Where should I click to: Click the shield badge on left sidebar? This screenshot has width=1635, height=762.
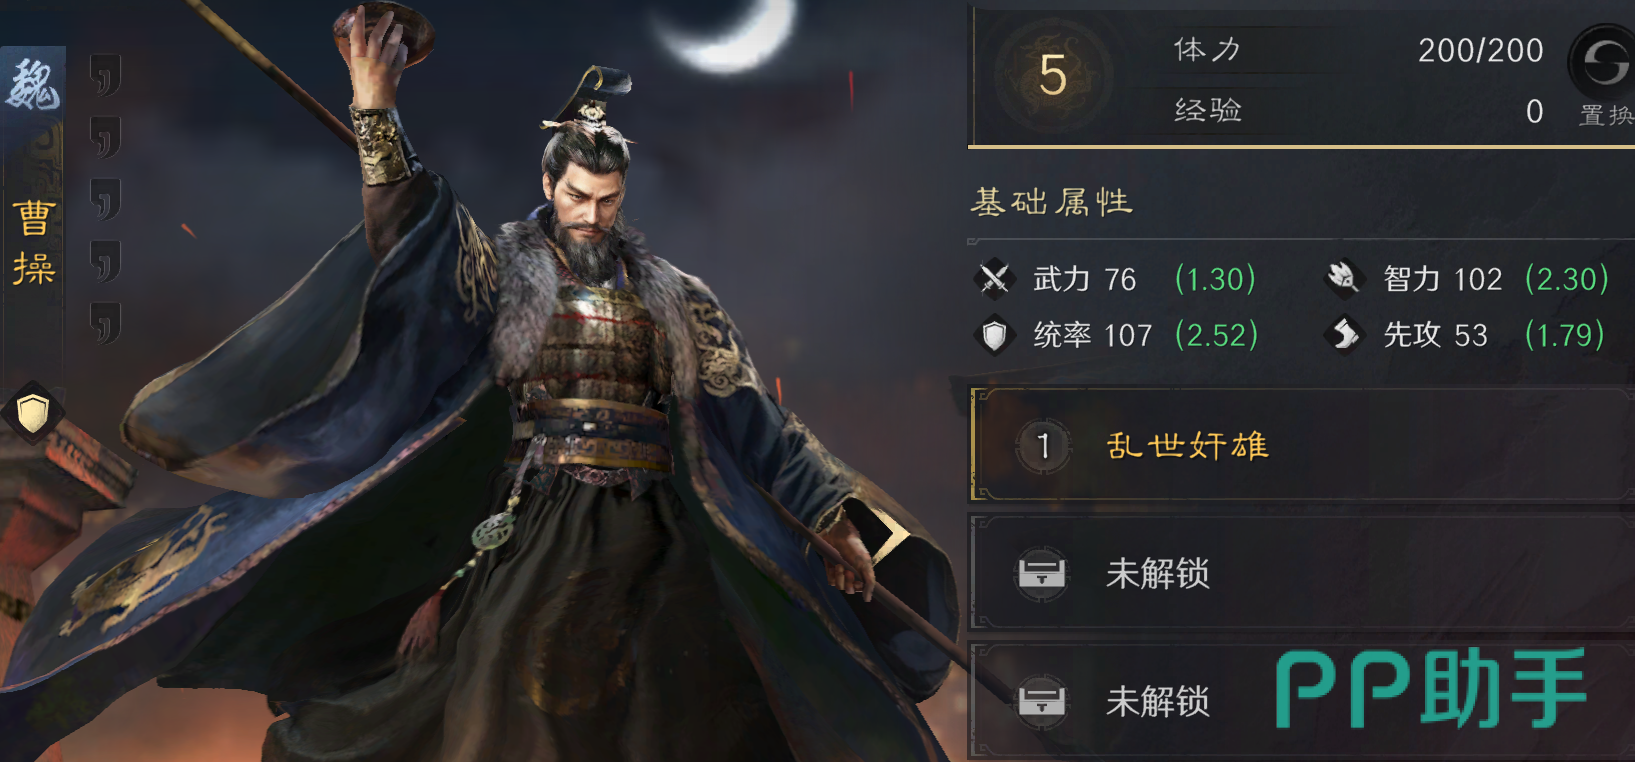tap(32, 412)
